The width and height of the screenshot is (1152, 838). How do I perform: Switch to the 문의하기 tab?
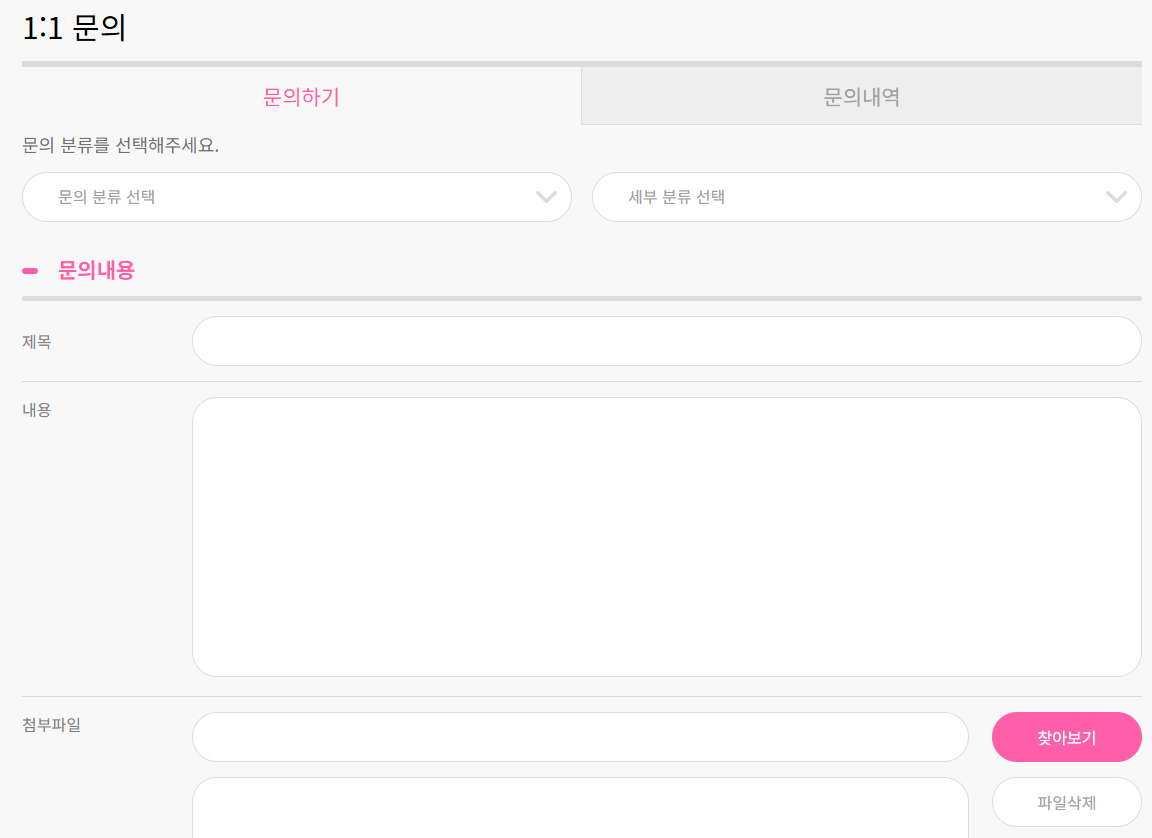(x=301, y=97)
